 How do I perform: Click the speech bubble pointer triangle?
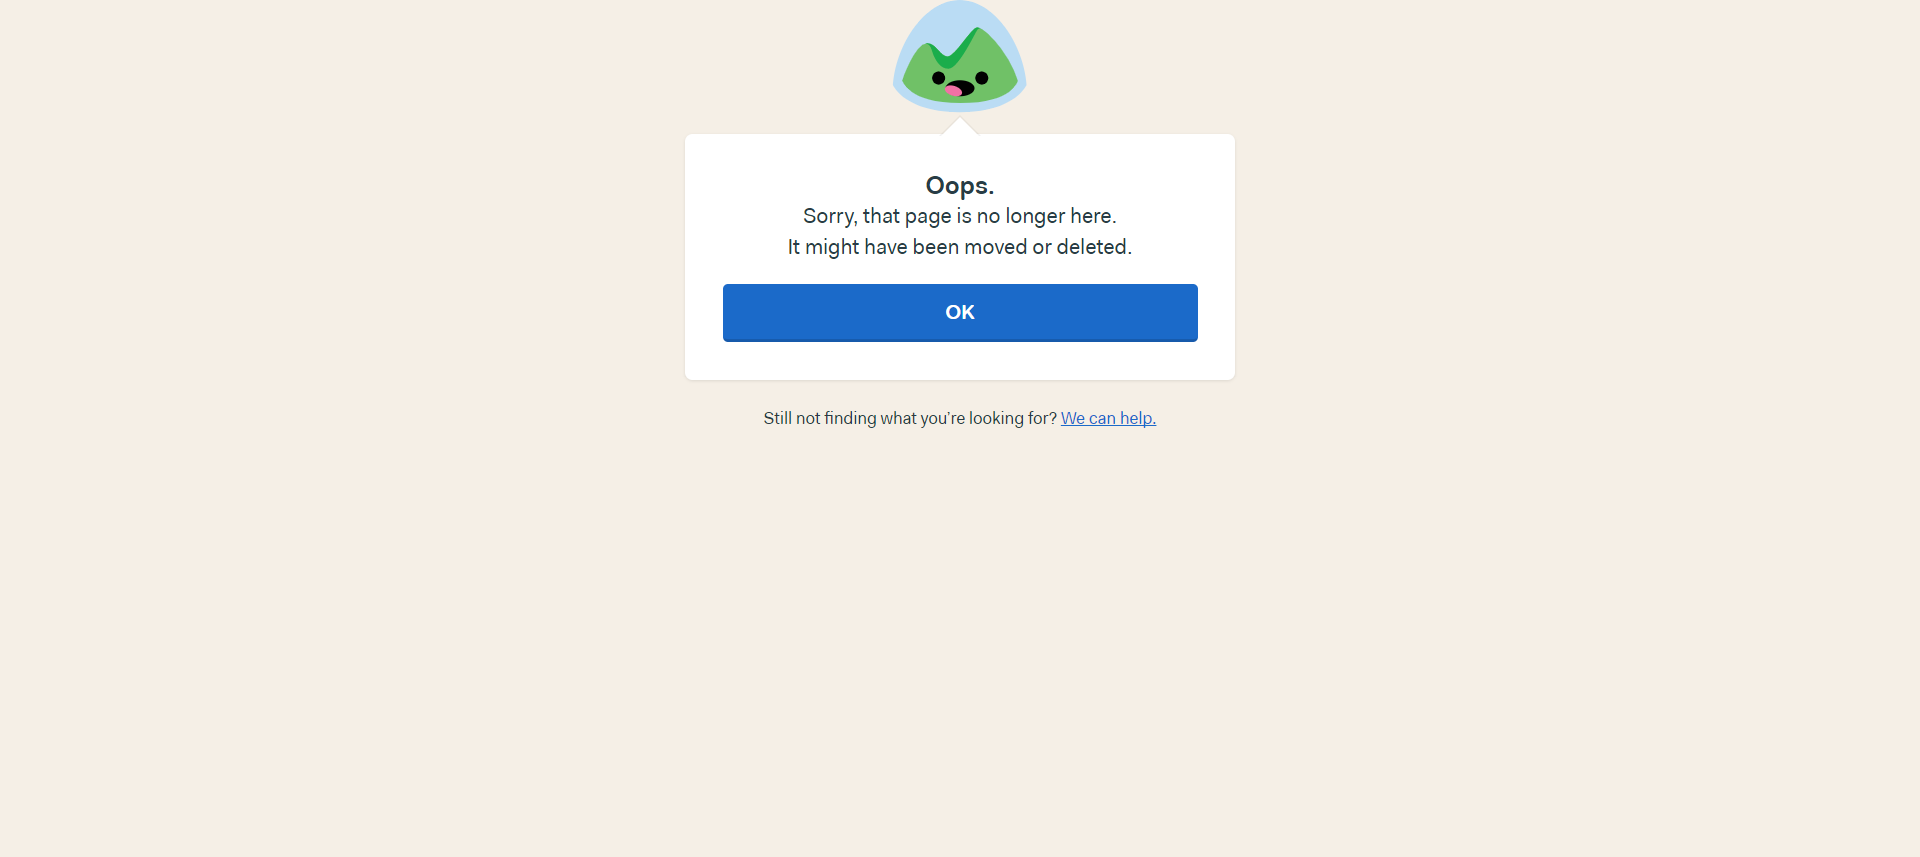coord(960,126)
